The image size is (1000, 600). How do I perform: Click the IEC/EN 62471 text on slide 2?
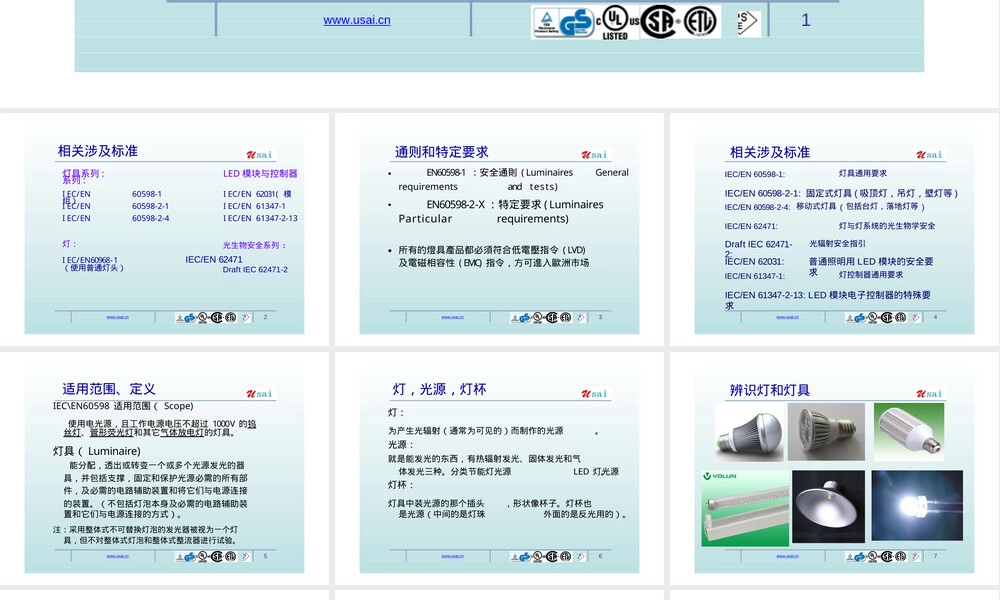pos(214,260)
